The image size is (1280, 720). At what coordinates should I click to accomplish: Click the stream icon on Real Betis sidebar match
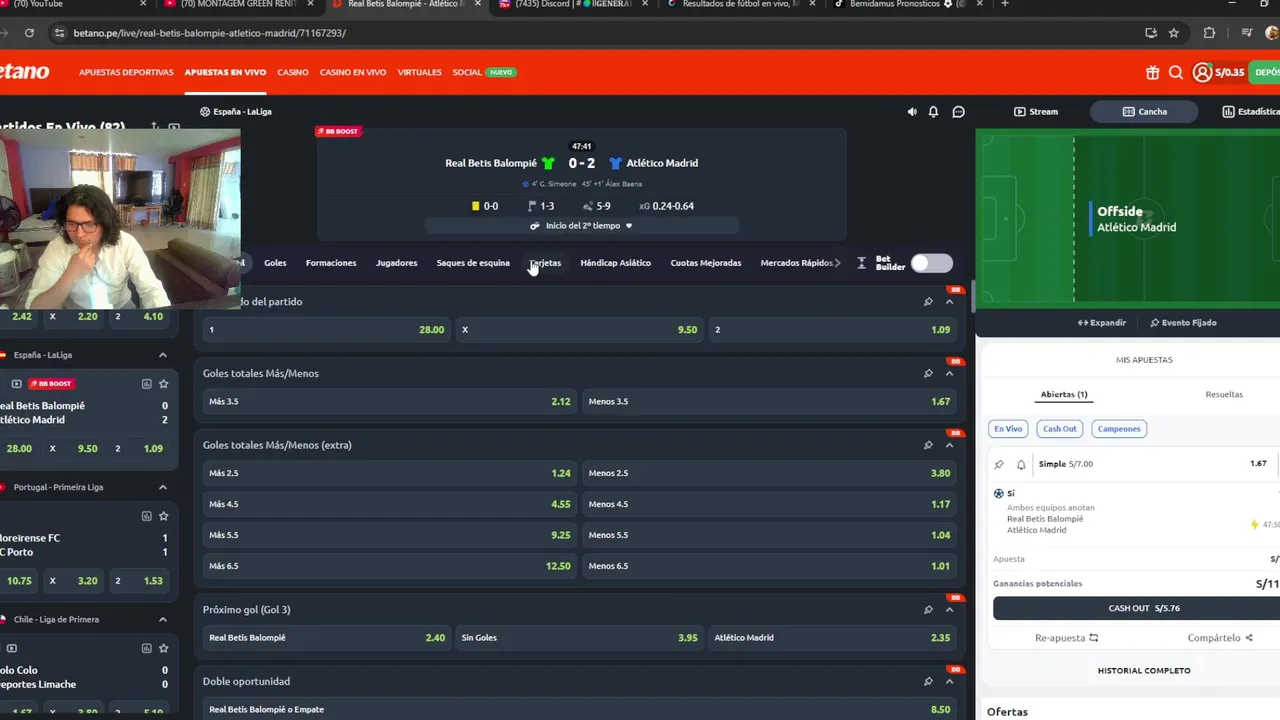16,384
